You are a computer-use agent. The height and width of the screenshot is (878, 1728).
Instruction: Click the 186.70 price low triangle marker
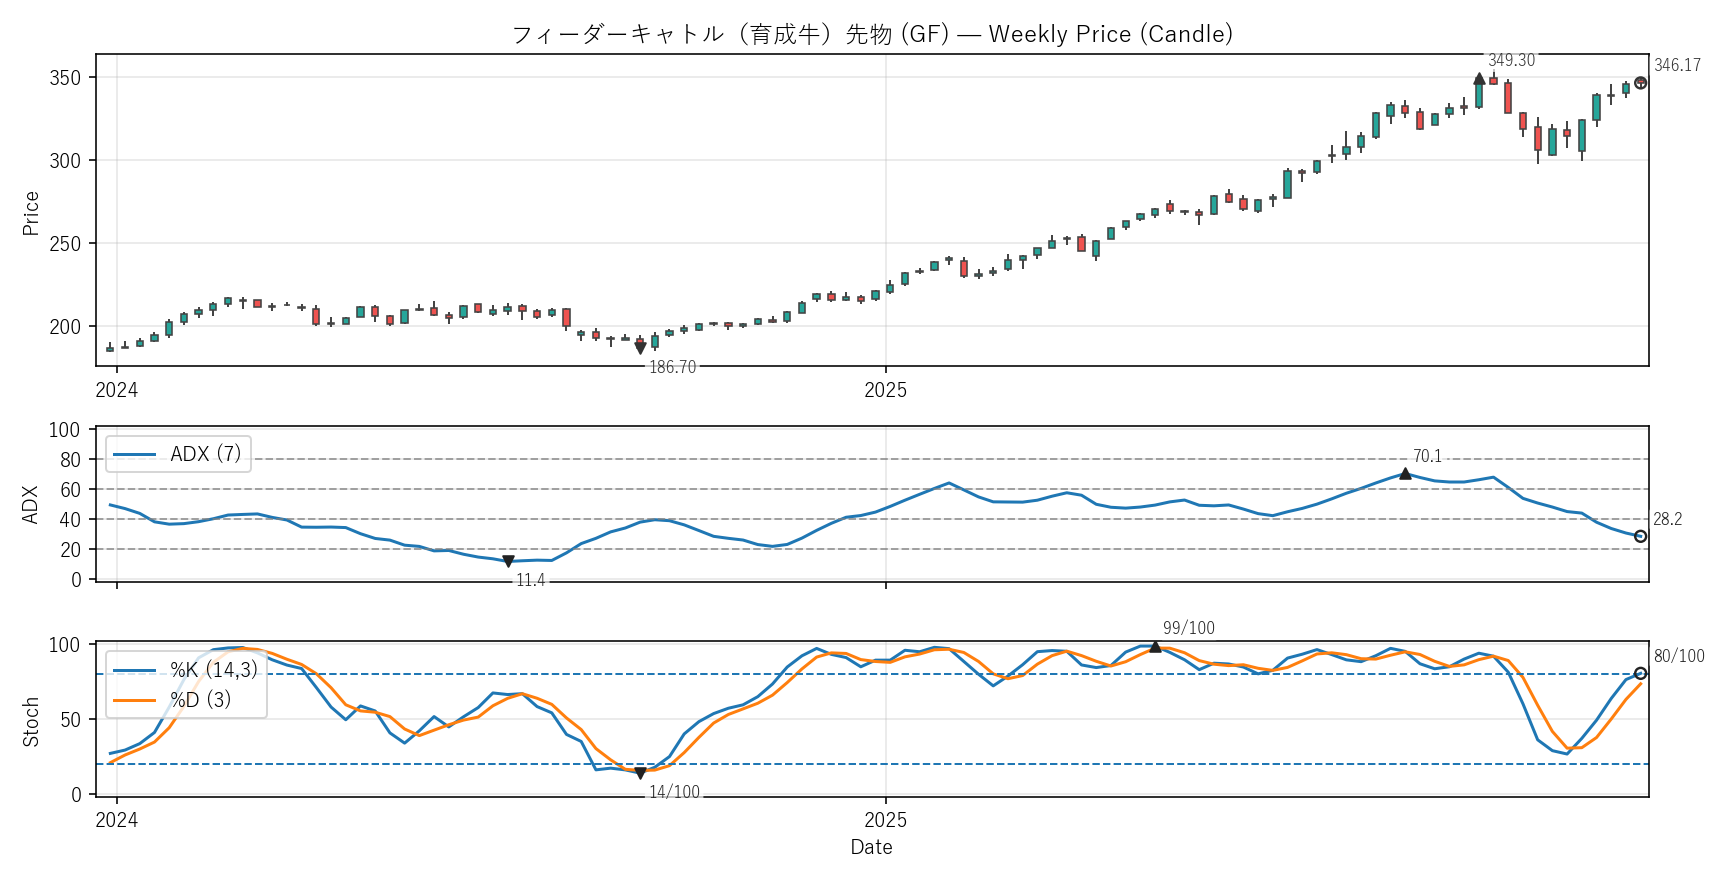(640, 348)
